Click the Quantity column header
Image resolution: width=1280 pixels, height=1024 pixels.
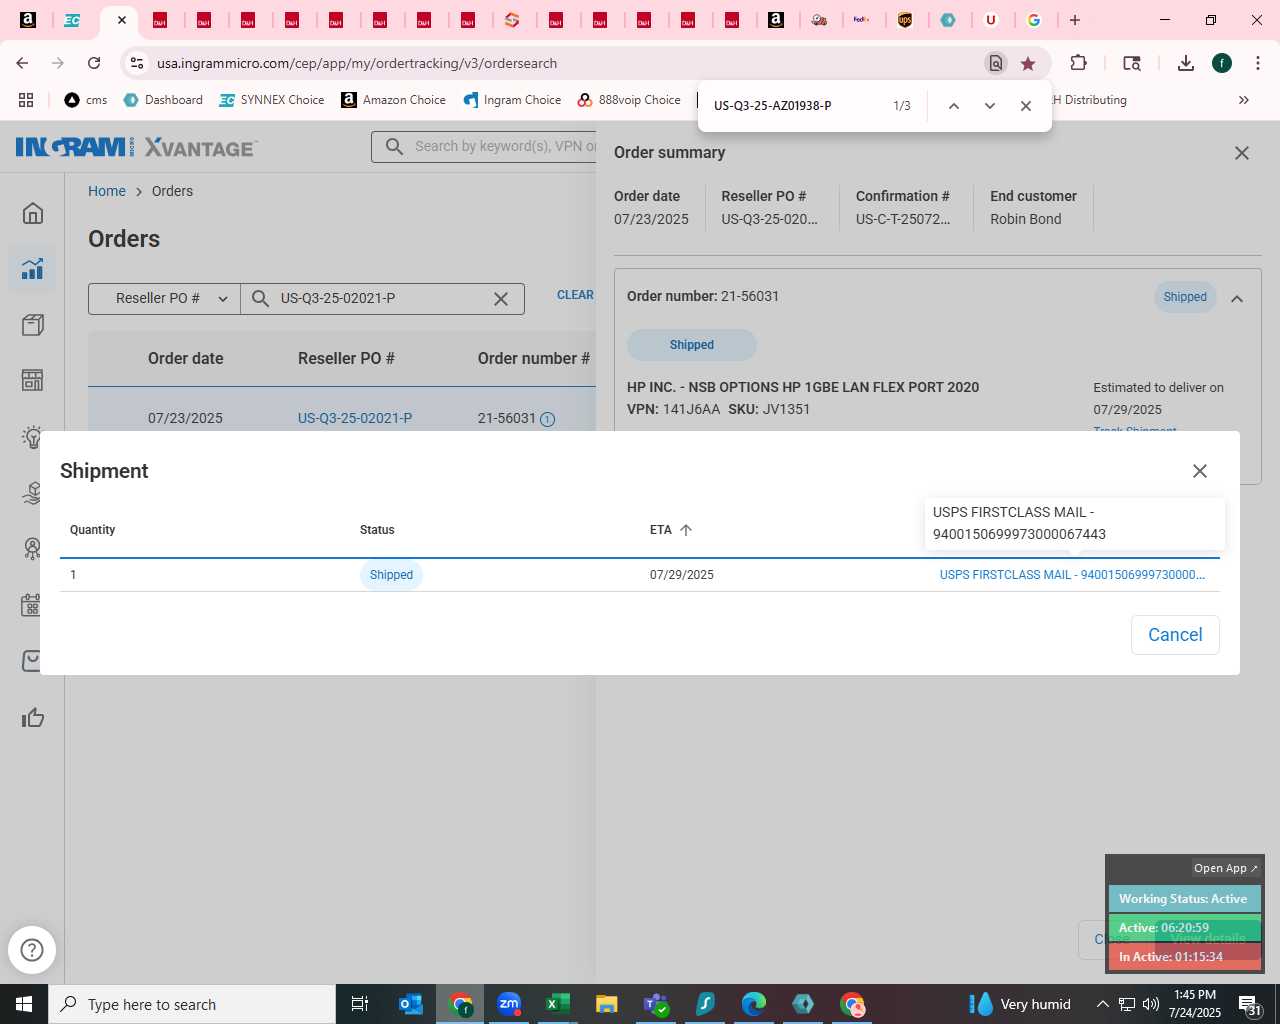(93, 530)
